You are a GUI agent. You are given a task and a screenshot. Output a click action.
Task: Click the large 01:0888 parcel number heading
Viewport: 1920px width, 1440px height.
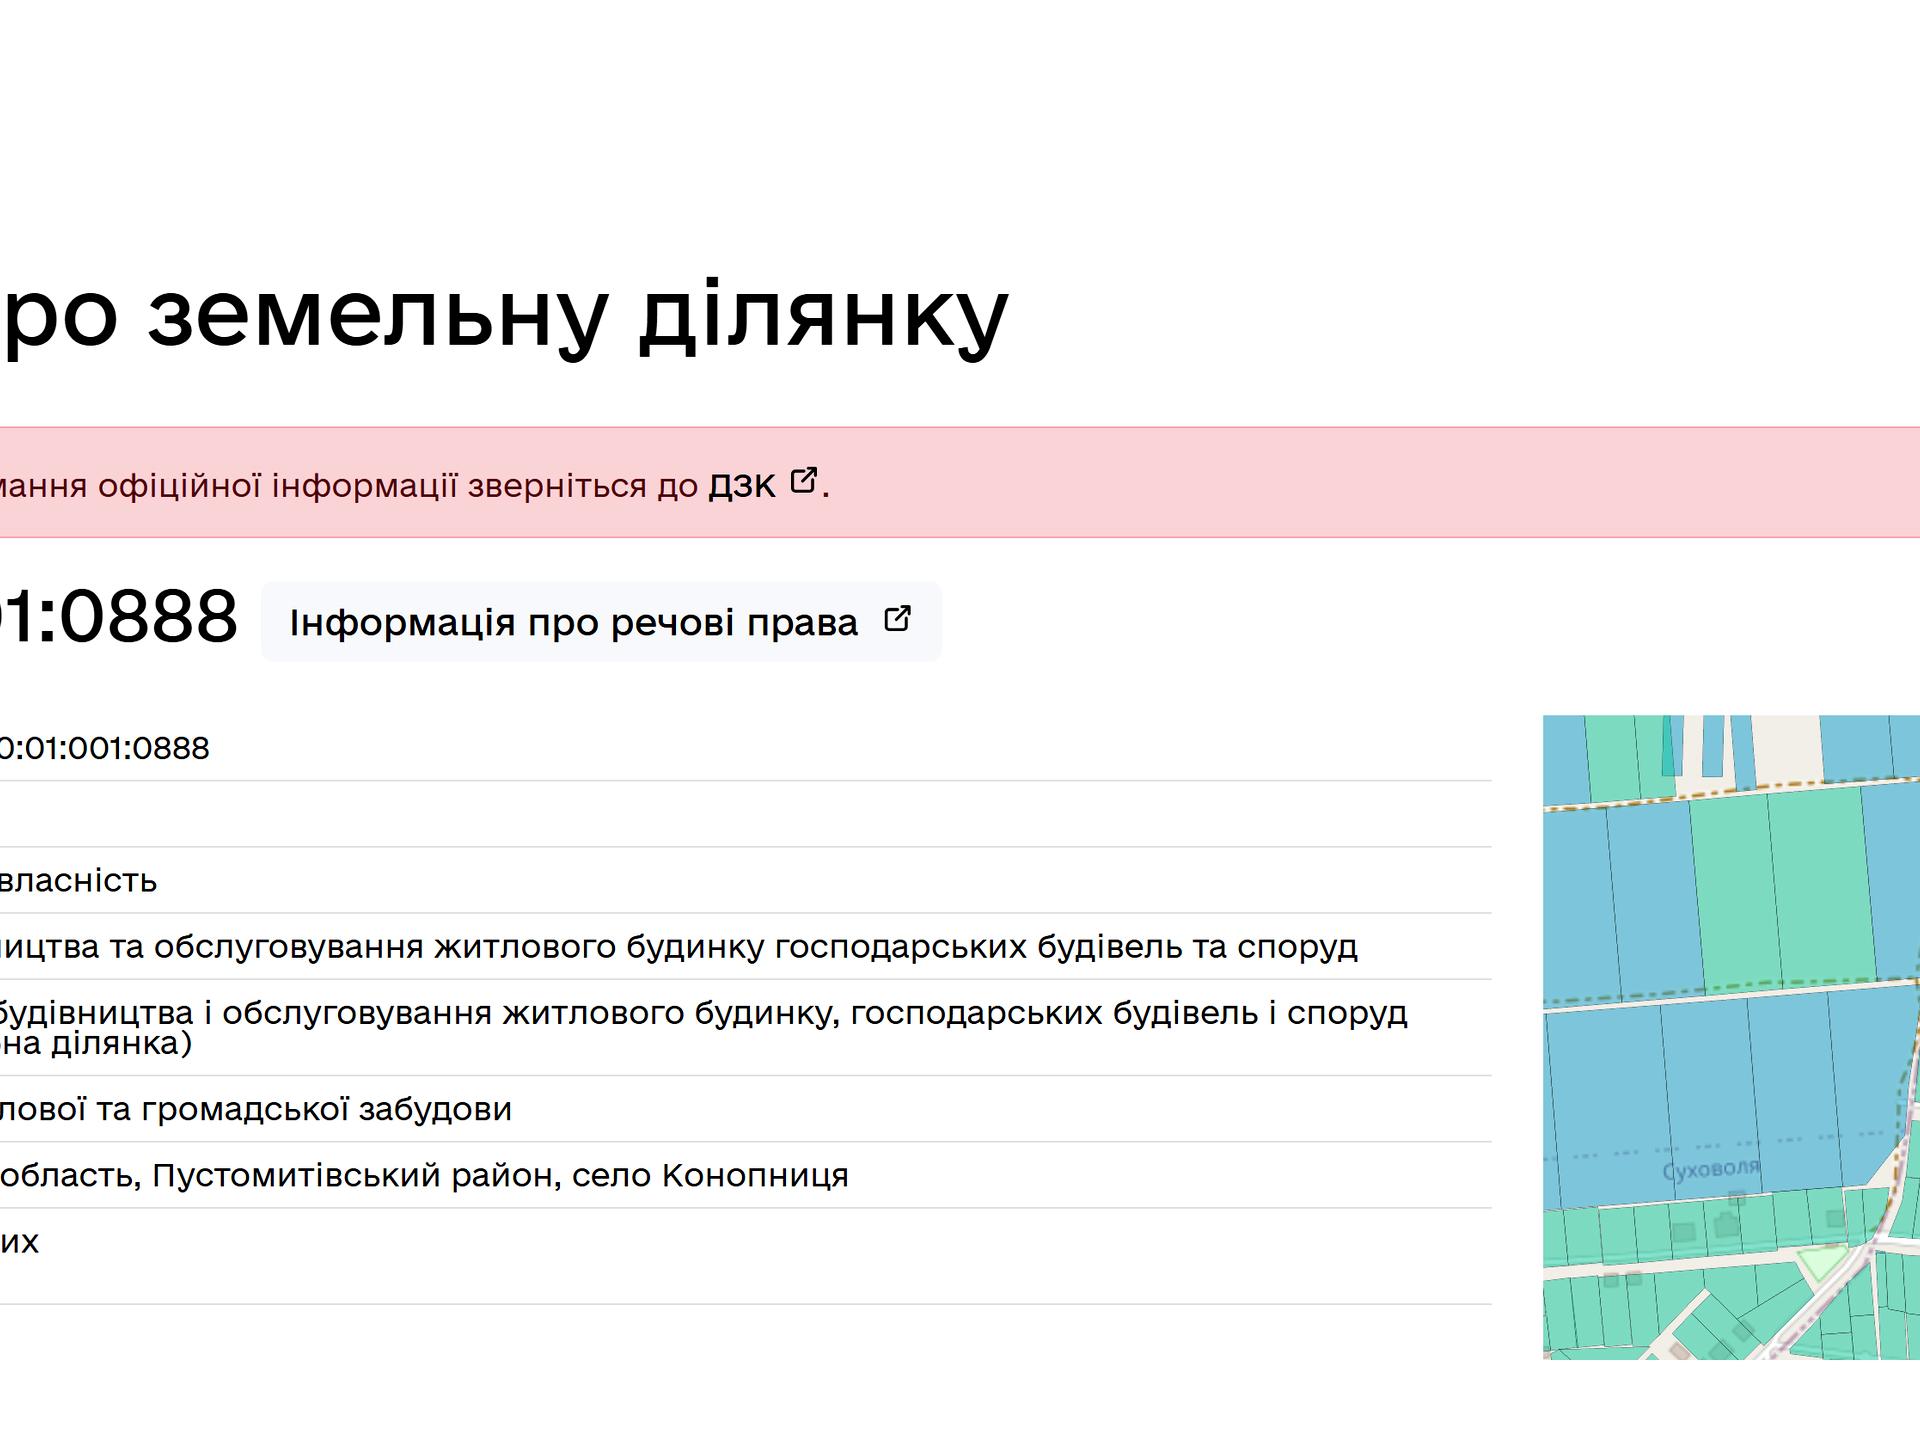pyautogui.click(x=118, y=616)
